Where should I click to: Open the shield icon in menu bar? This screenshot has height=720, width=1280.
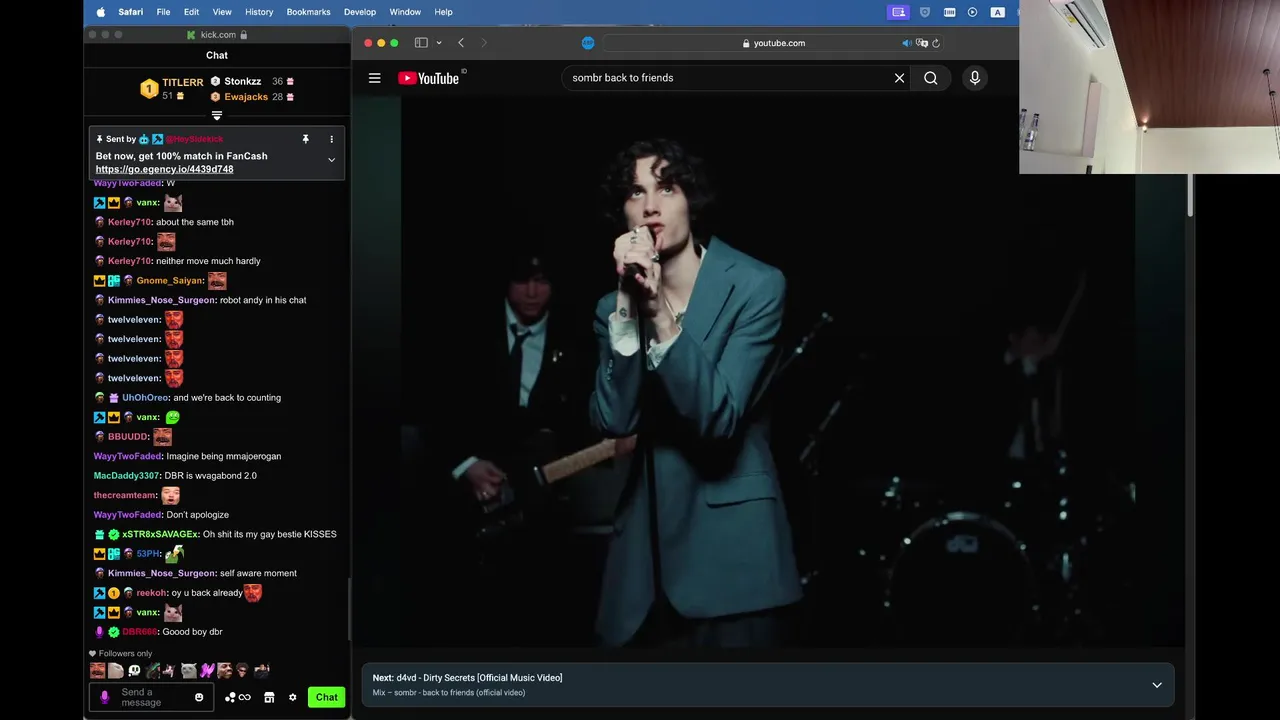pos(925,12)
